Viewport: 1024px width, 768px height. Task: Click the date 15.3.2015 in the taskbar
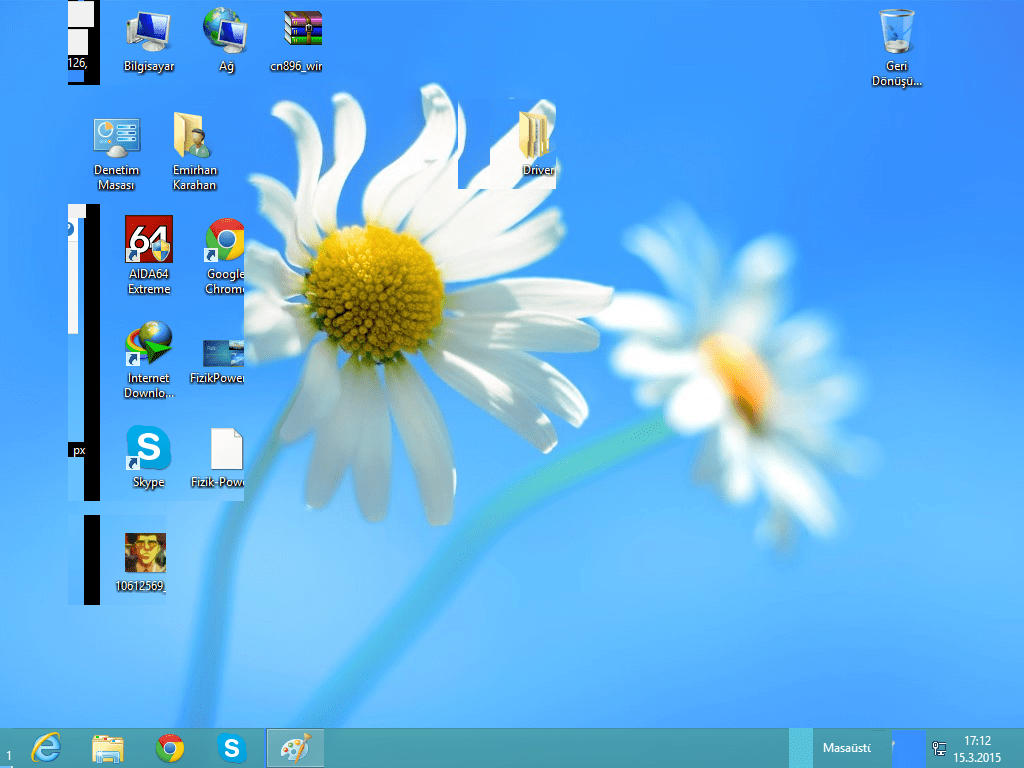[x=977, y=758]
